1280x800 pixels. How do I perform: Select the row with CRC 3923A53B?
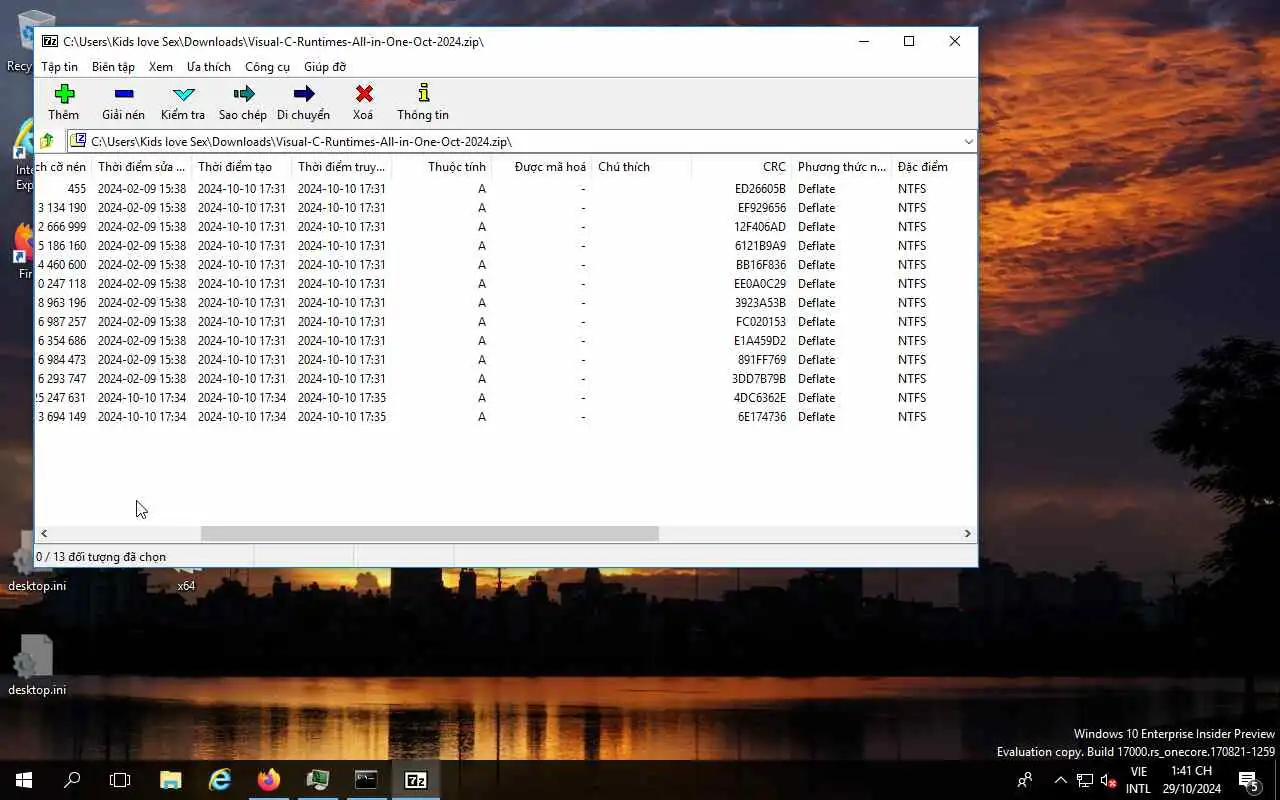(x=505, y=303)
